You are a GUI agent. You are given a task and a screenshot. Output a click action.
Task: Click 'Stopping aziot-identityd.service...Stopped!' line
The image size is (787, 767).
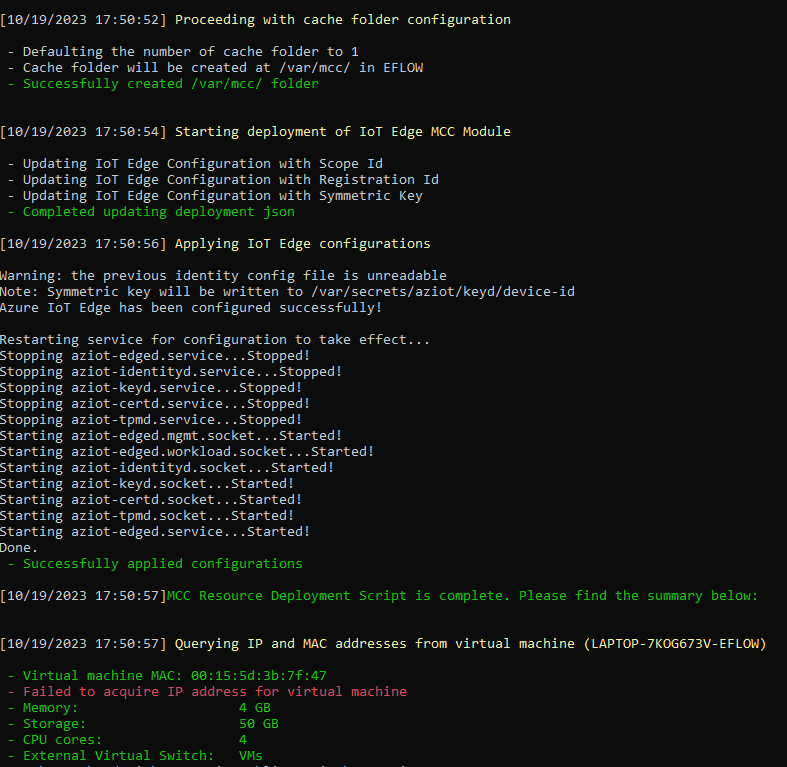tap(171, 372)
